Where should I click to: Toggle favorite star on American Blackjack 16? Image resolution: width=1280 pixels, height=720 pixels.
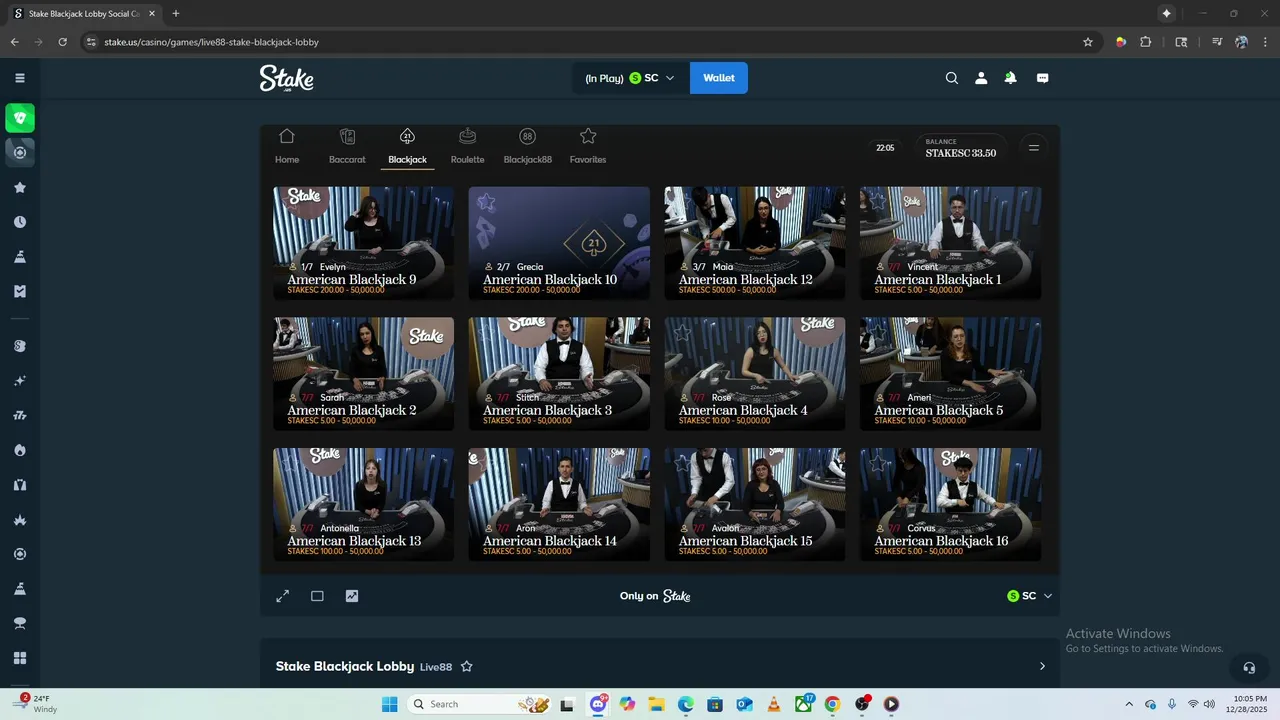tap(878, 464)
